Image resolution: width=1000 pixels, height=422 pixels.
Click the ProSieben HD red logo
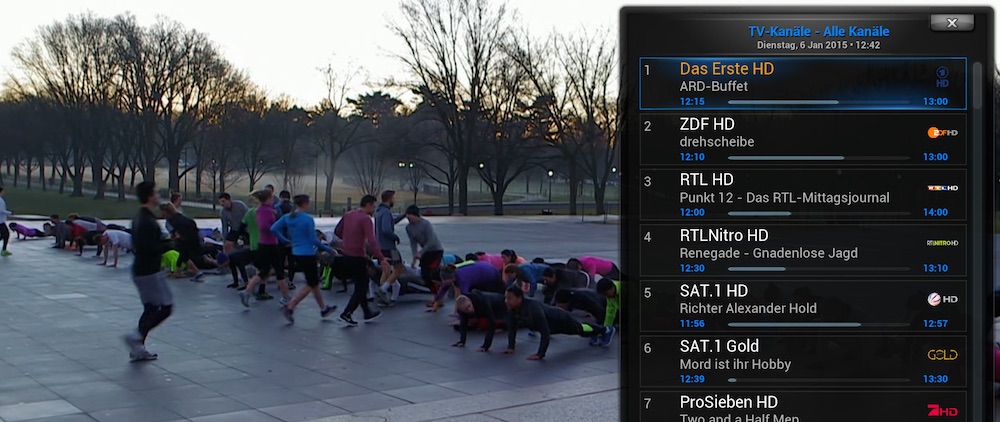(x=942, y=410)
